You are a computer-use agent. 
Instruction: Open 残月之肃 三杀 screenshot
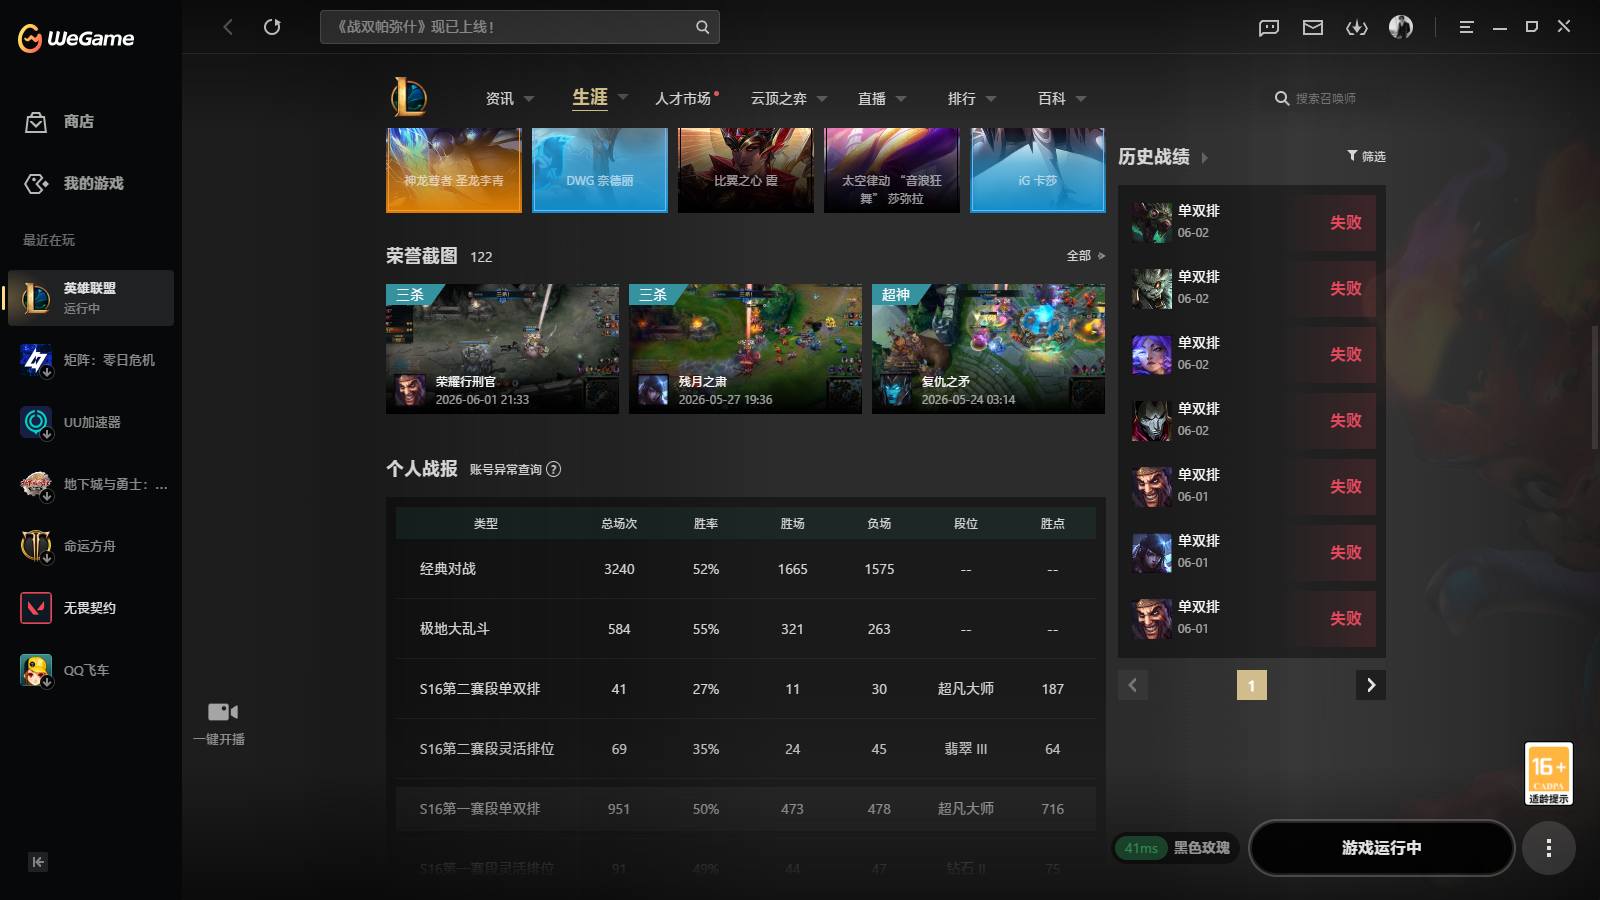pyautogui.click(x=745, y=349)
